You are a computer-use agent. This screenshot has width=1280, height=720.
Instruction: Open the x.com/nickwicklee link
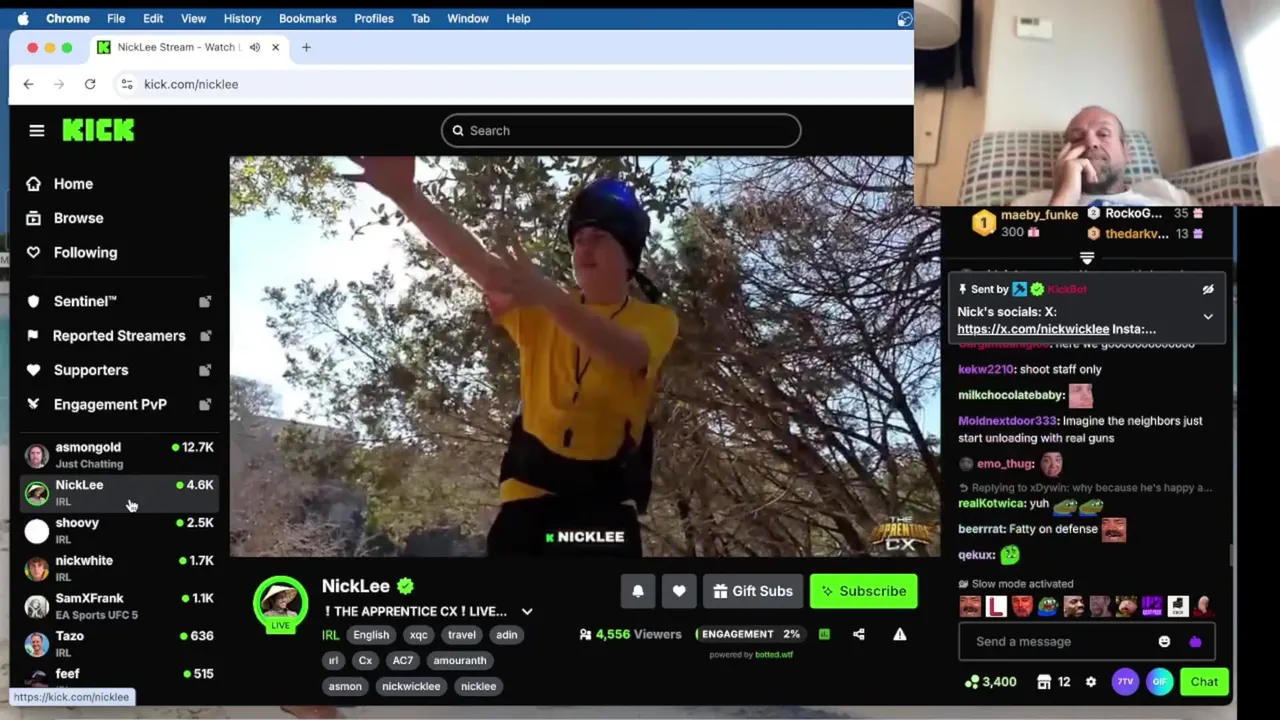tap(1033, 329)
